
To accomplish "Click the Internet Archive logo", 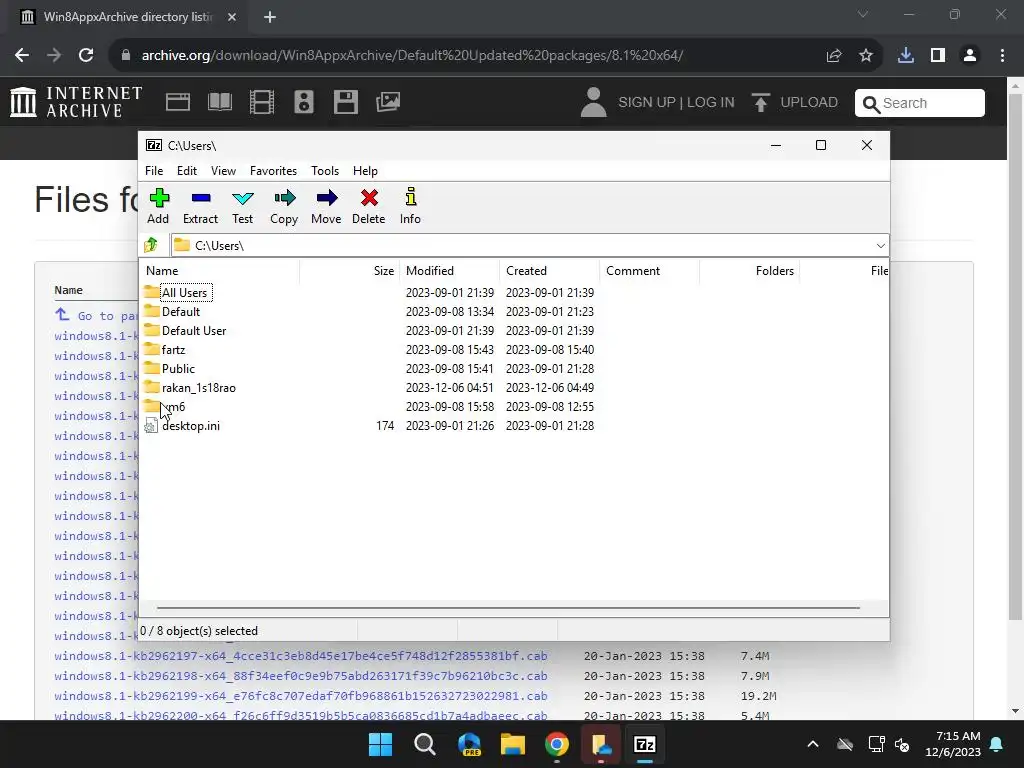I will [76, 102].
